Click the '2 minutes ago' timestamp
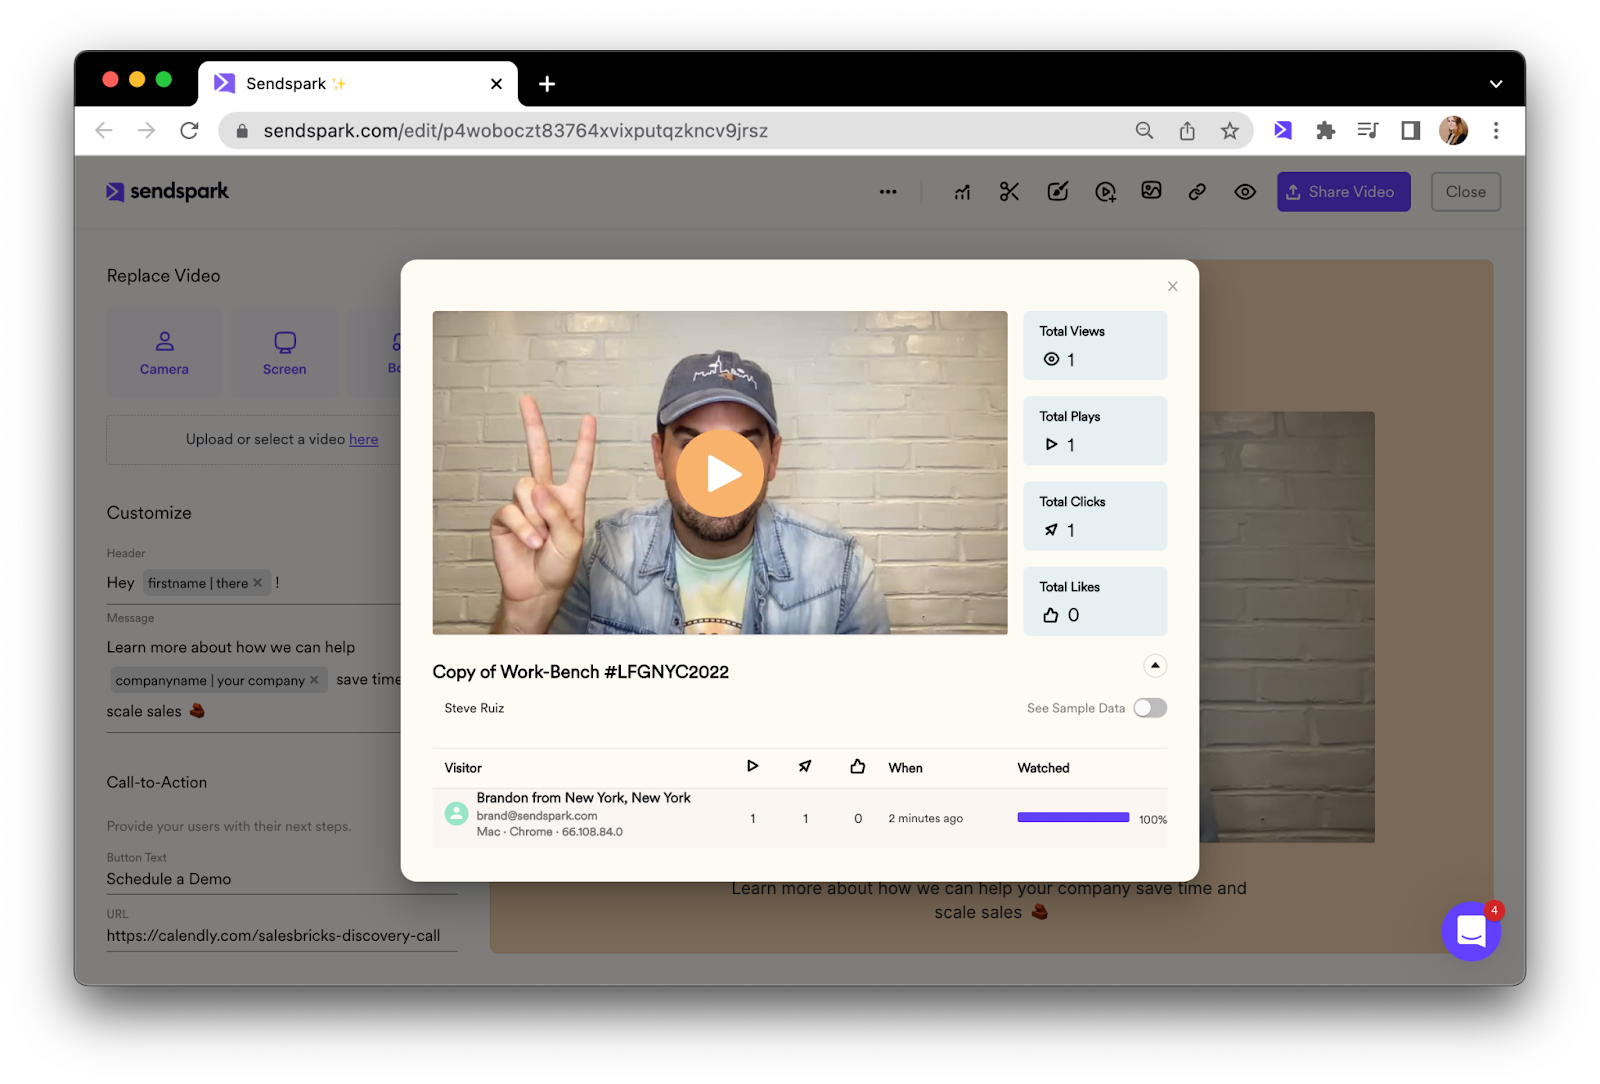This screenshot has width=1600, height=1084. pyautogui.click(x=925, y=818)
